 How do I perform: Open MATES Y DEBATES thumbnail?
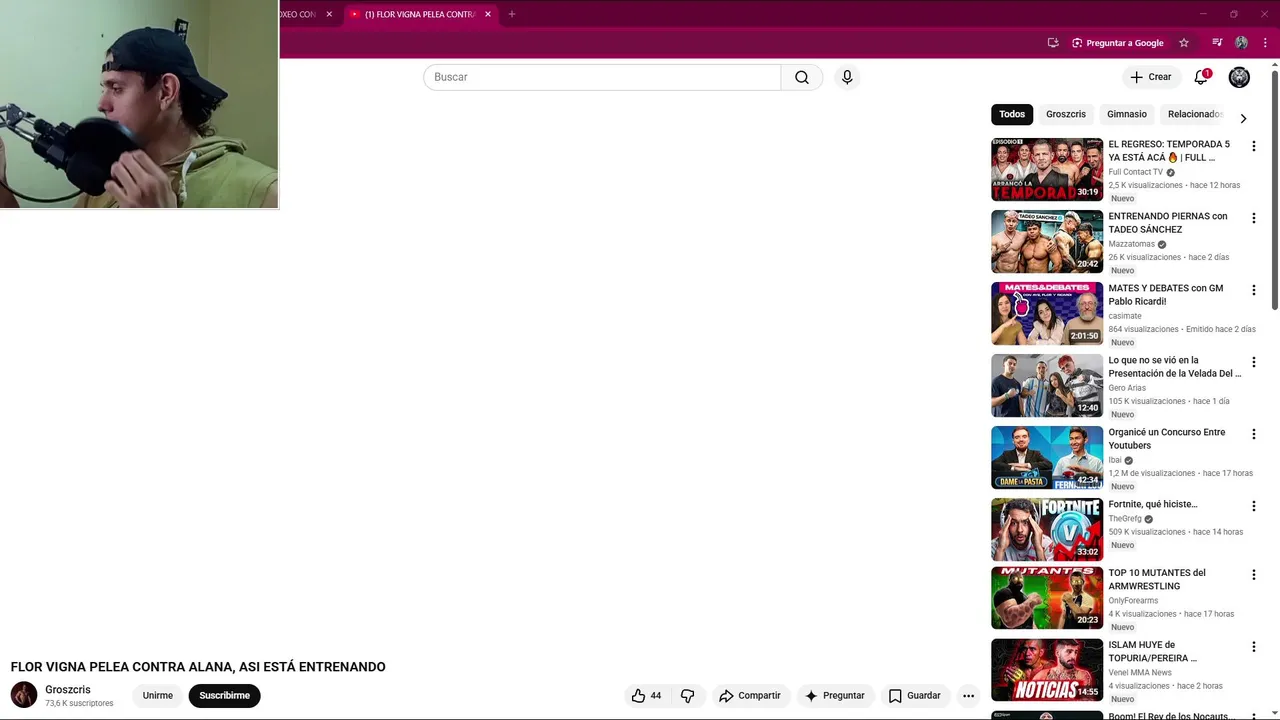(1047, 314)
